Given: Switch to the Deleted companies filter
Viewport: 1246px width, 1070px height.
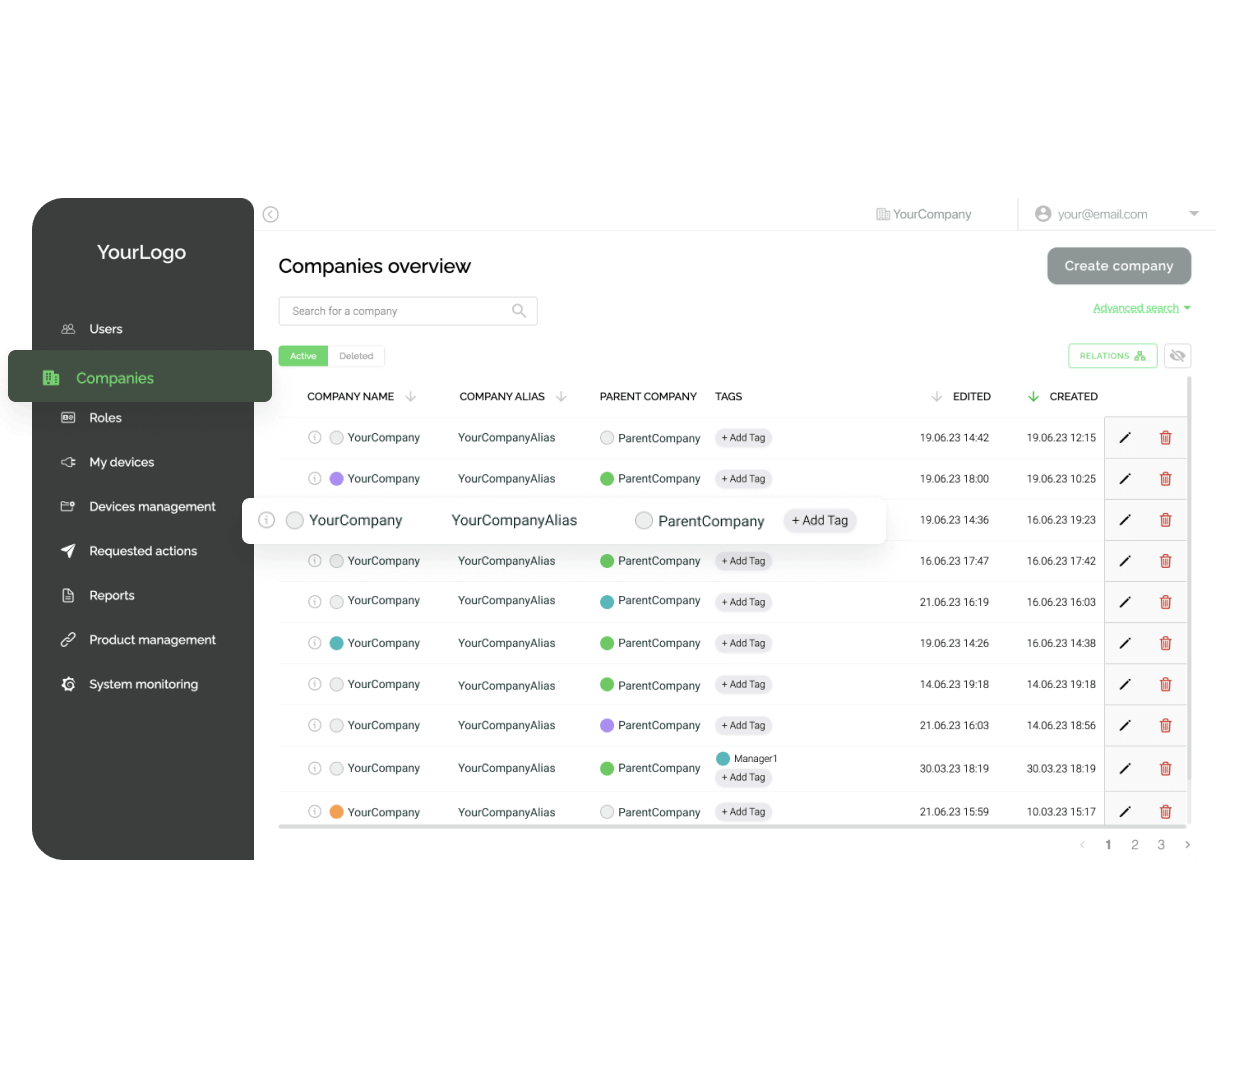Looking at the screenshot, I should coord(356,355).
